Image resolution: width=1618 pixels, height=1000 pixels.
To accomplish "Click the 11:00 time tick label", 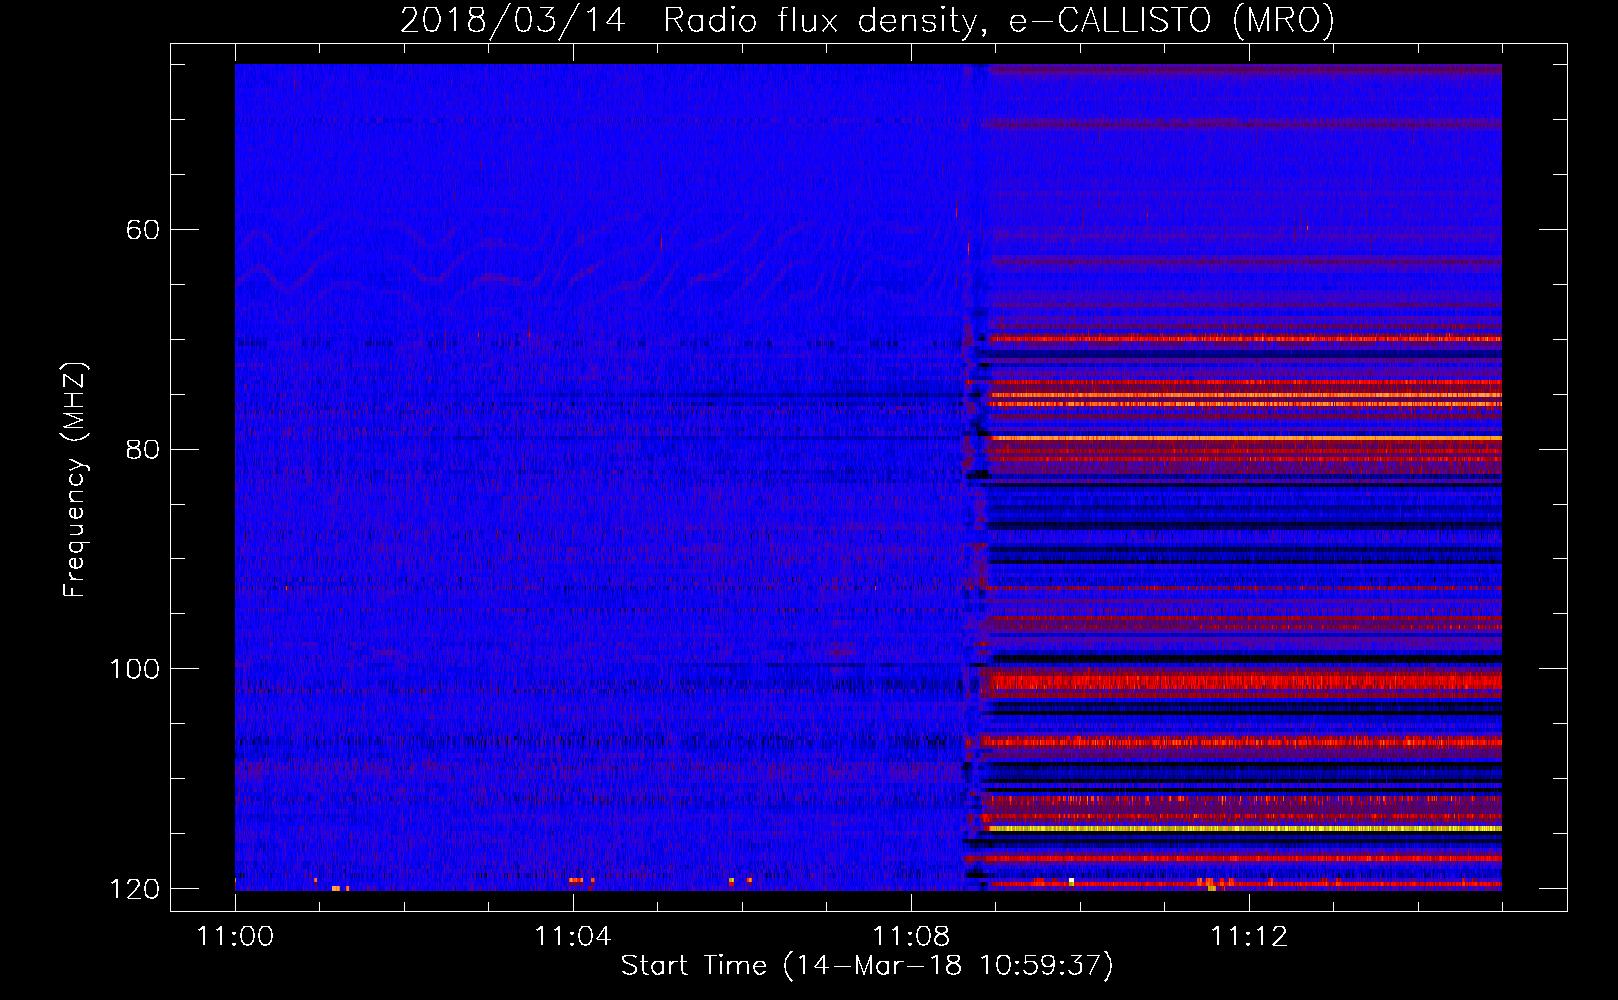I will [235, 937].
